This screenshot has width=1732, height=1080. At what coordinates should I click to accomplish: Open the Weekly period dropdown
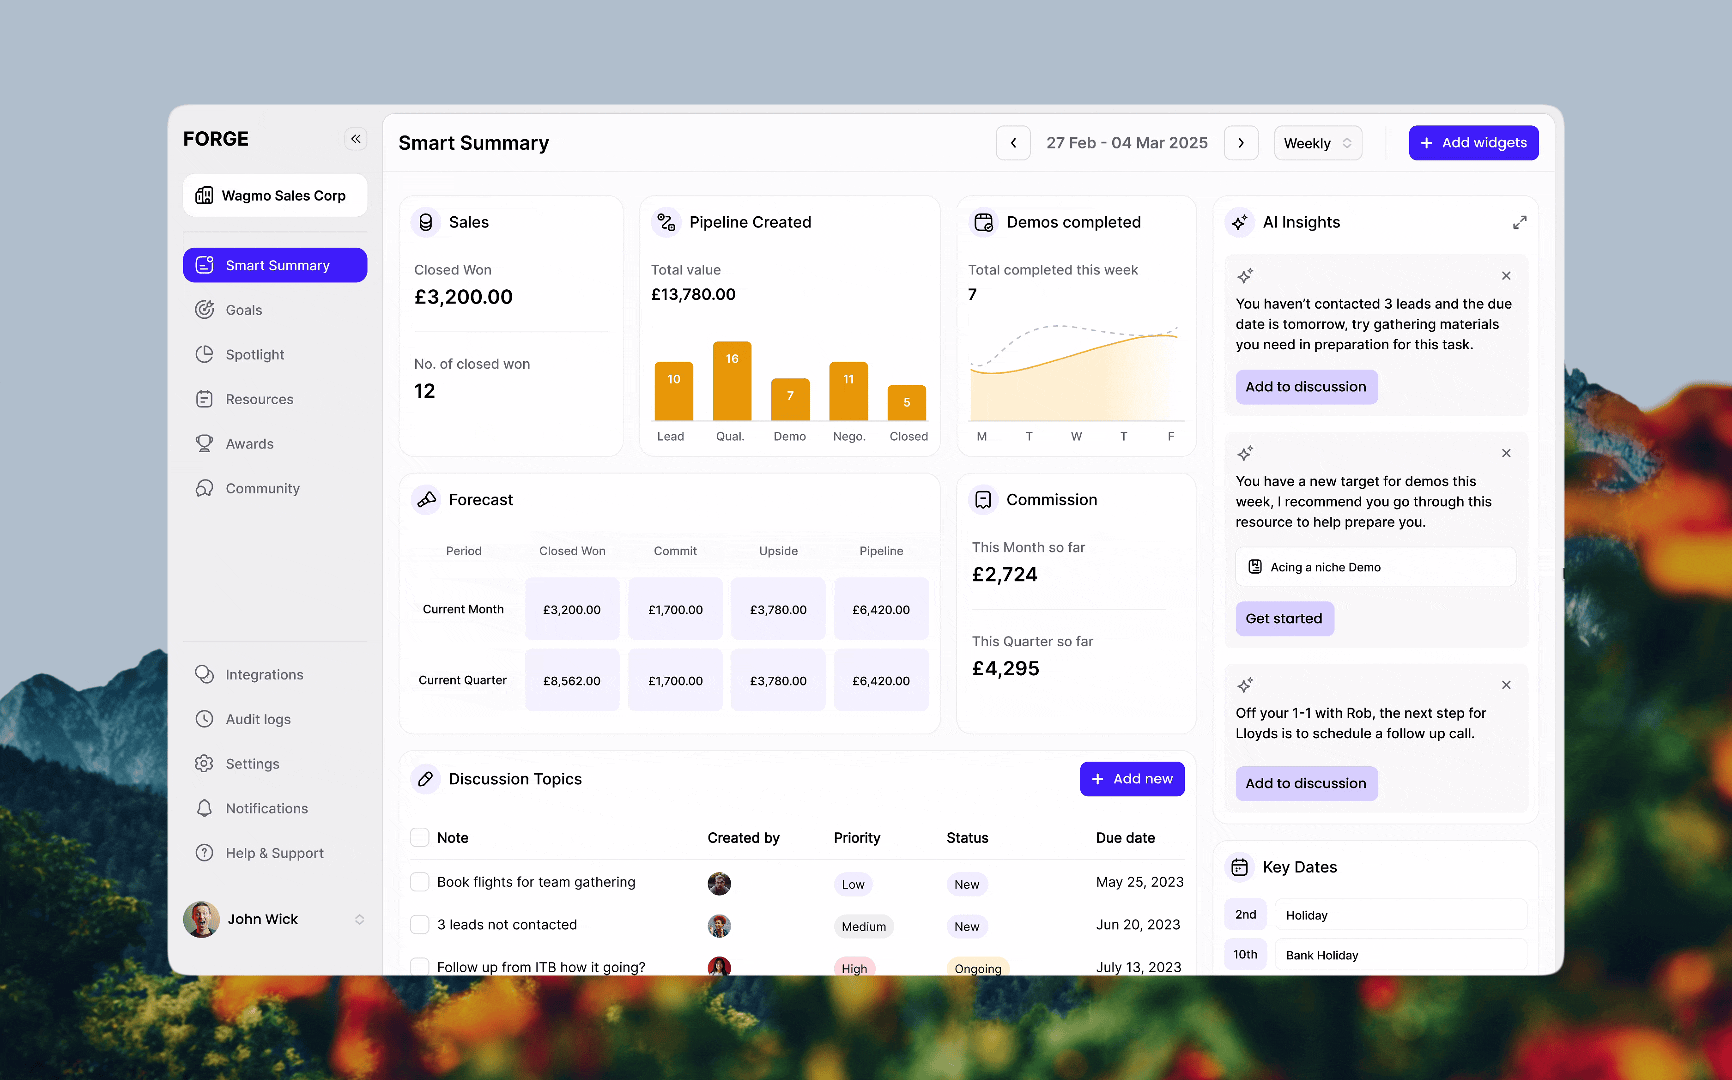(1318, 143)
